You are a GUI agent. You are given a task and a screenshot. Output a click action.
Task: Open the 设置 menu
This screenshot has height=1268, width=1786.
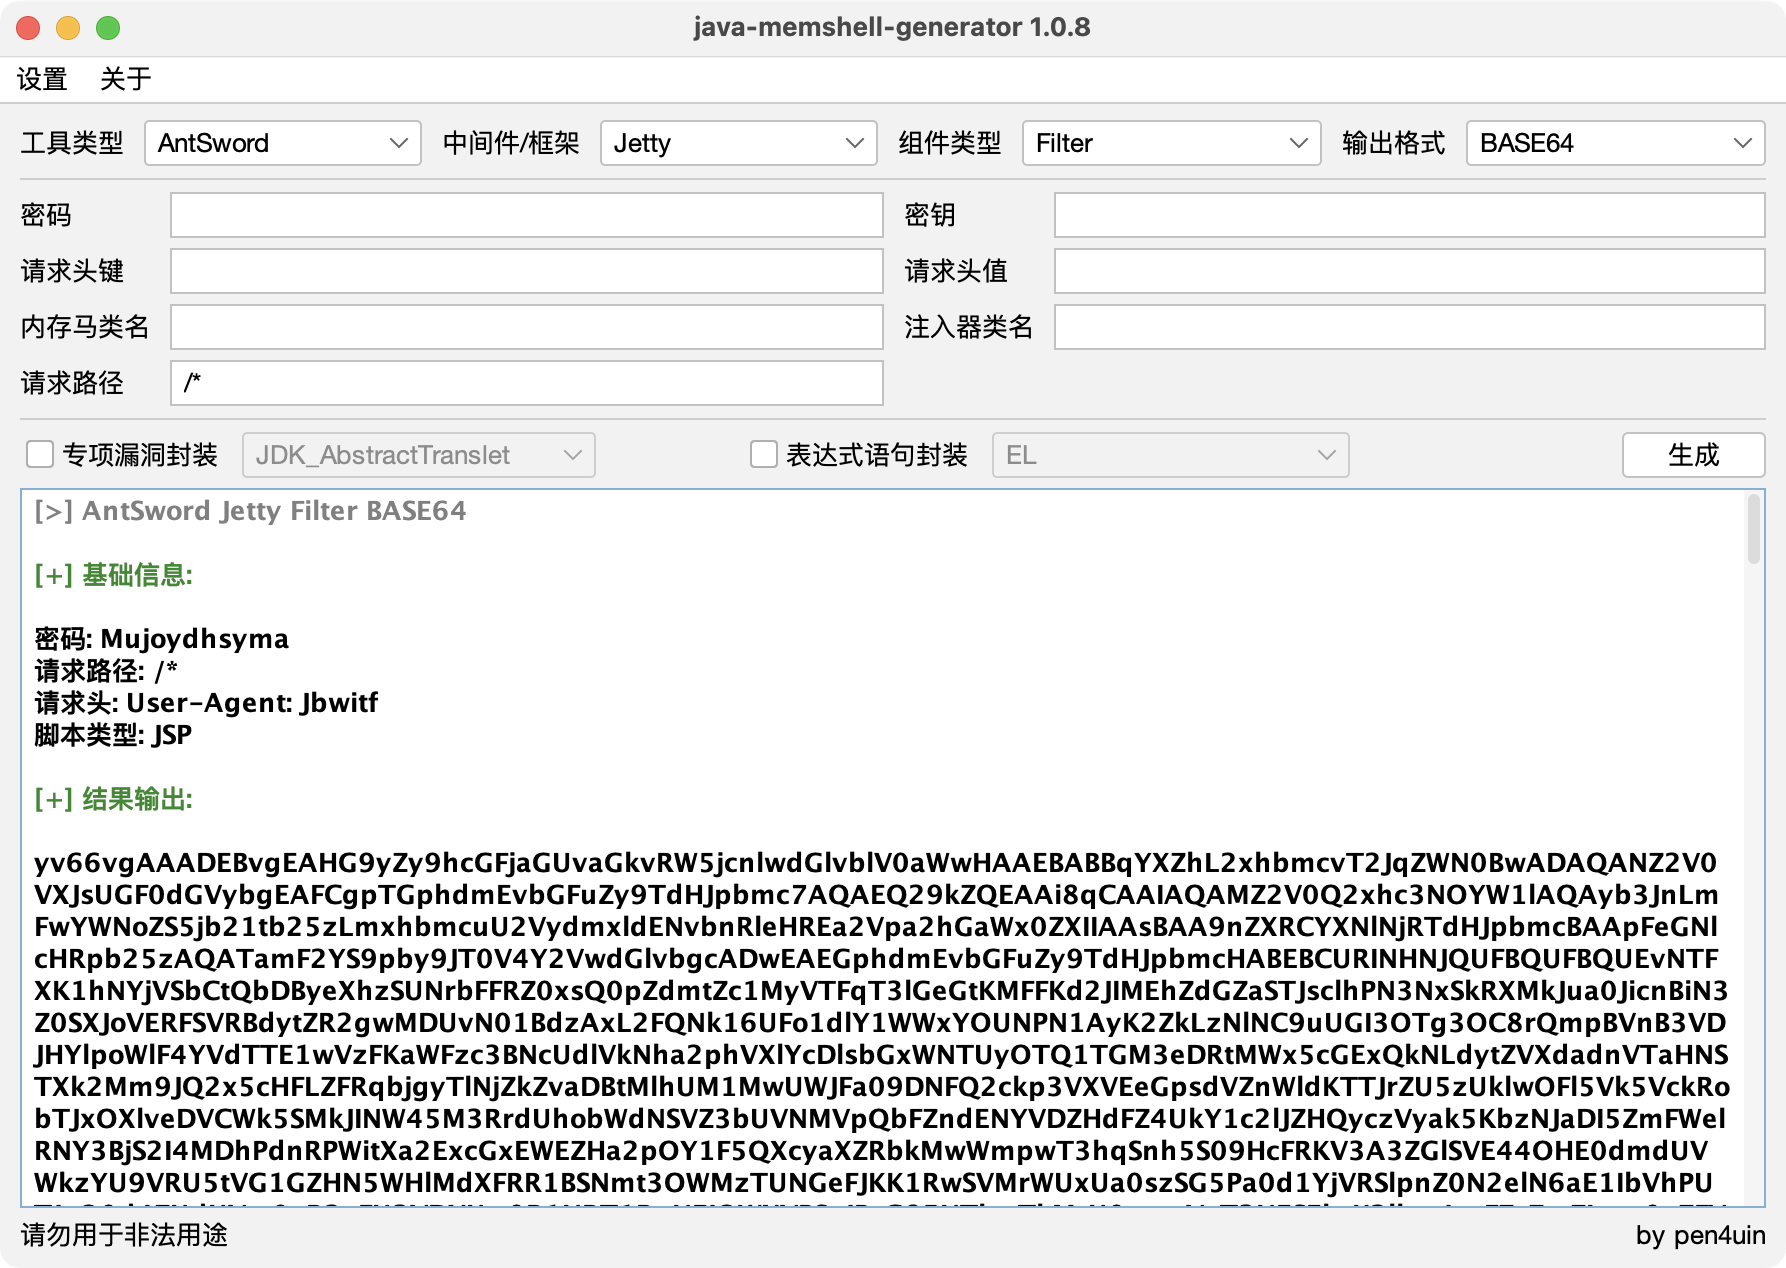(x=42, y=79)
